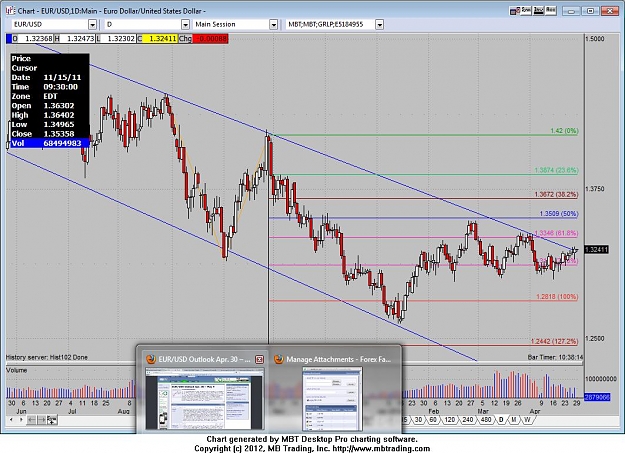Select the 30 minute interval tab
Viewport: 625px width, 453px height.
[x=418, y=420]
